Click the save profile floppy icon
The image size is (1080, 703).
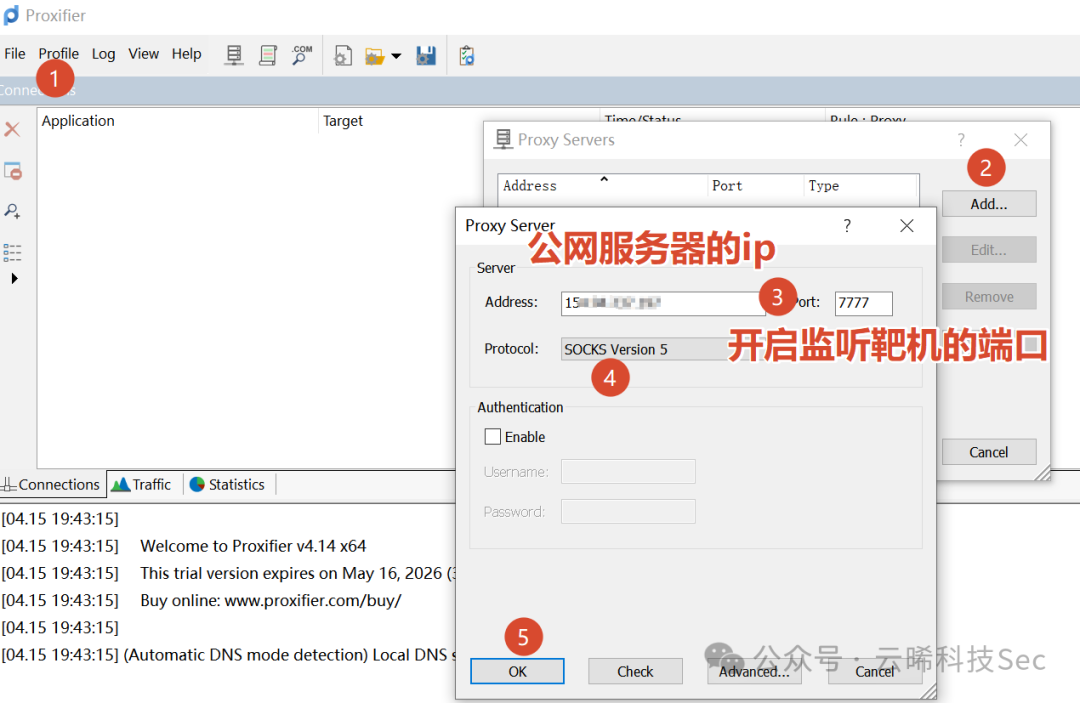pyautogui.click(x=426, y=56)
